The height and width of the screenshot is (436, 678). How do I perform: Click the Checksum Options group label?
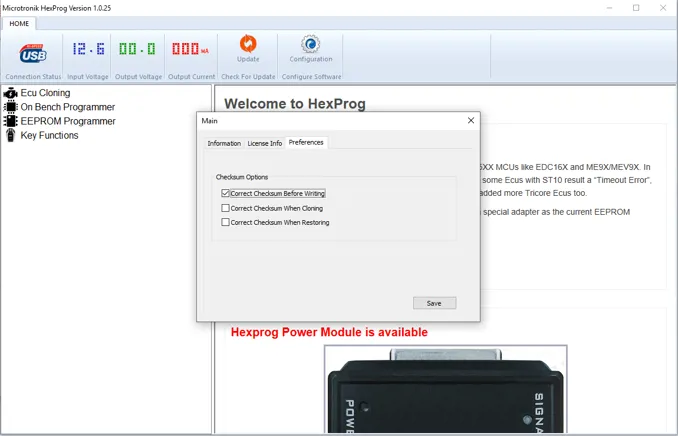[x=242, y=177]
